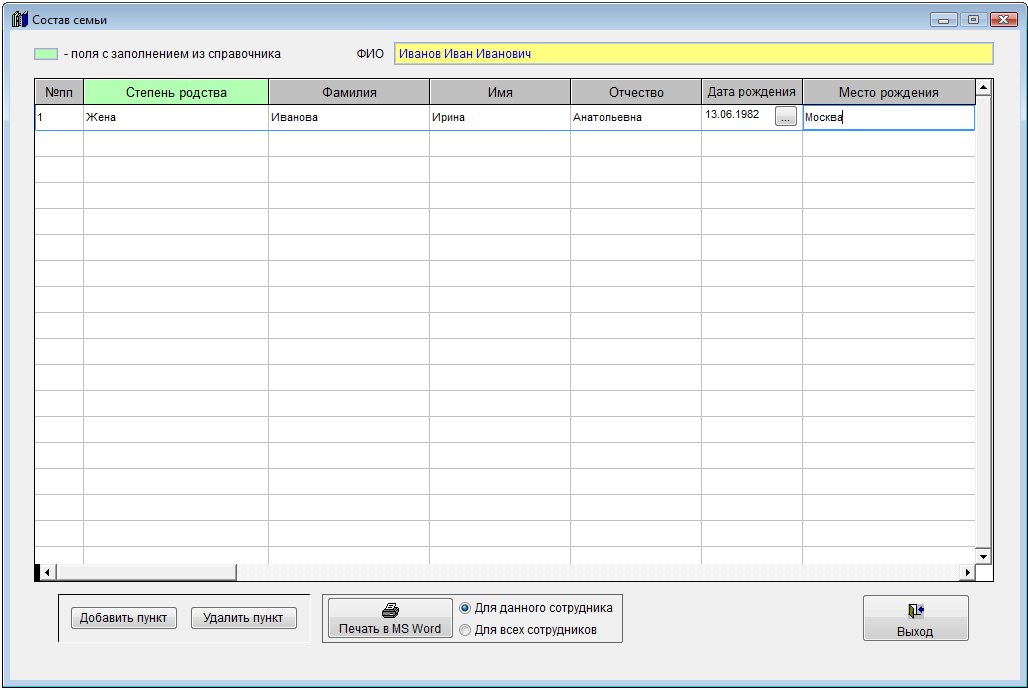Click the '№пп' column header
The width and height of the screenshot is (1028, 690).
[x=59, y=92]
